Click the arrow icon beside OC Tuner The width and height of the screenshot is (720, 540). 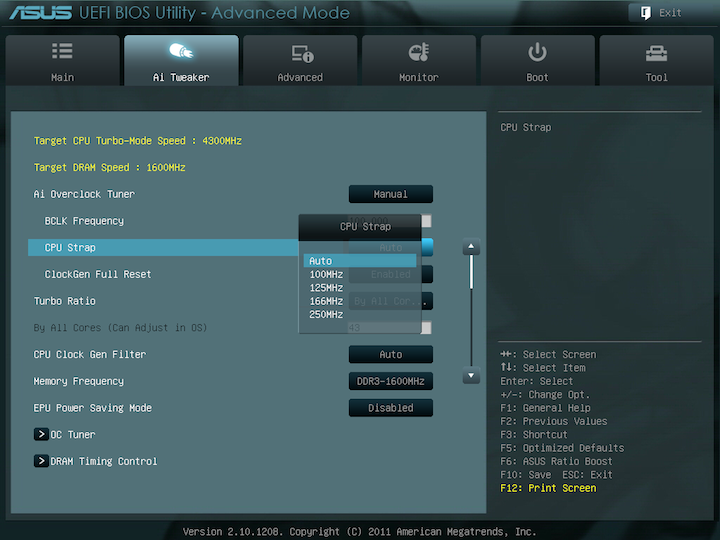point(41,434)
